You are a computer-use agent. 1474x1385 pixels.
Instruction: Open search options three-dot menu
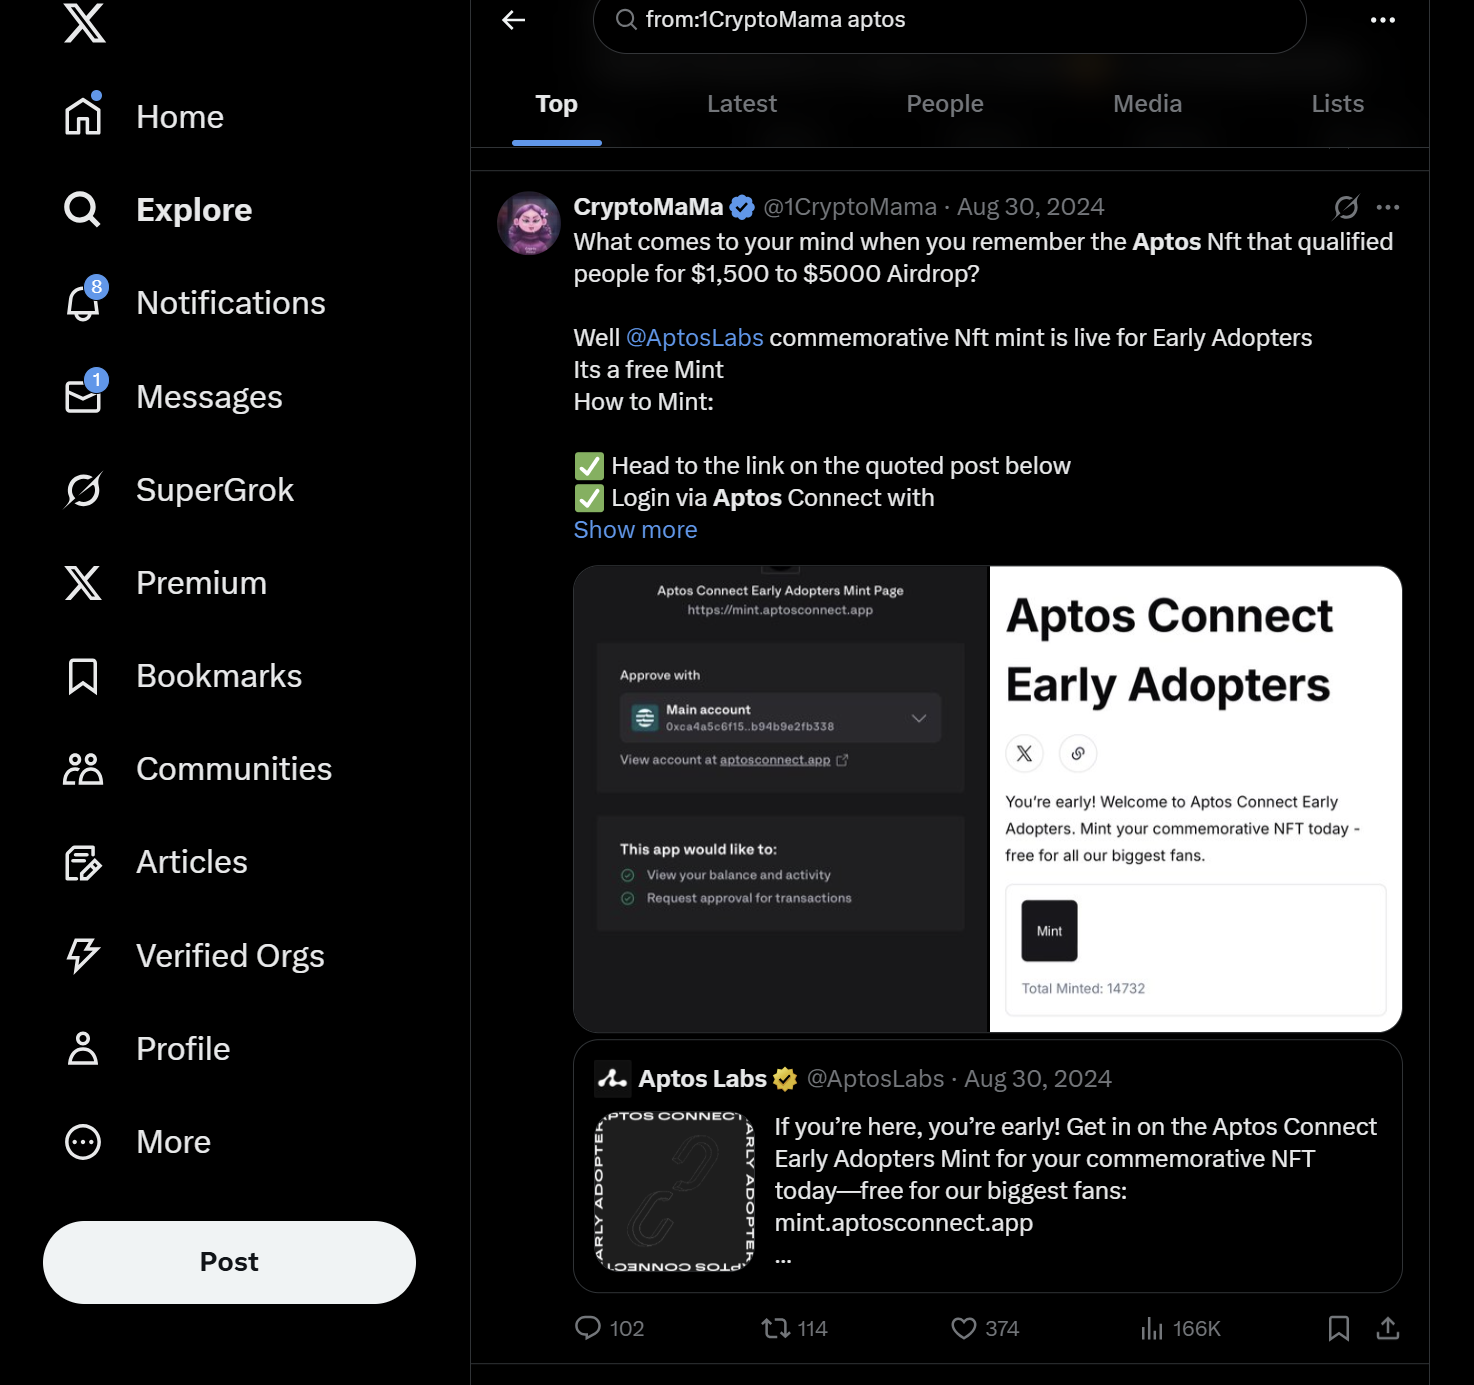pyautogui.click(x=1383, y=20)
